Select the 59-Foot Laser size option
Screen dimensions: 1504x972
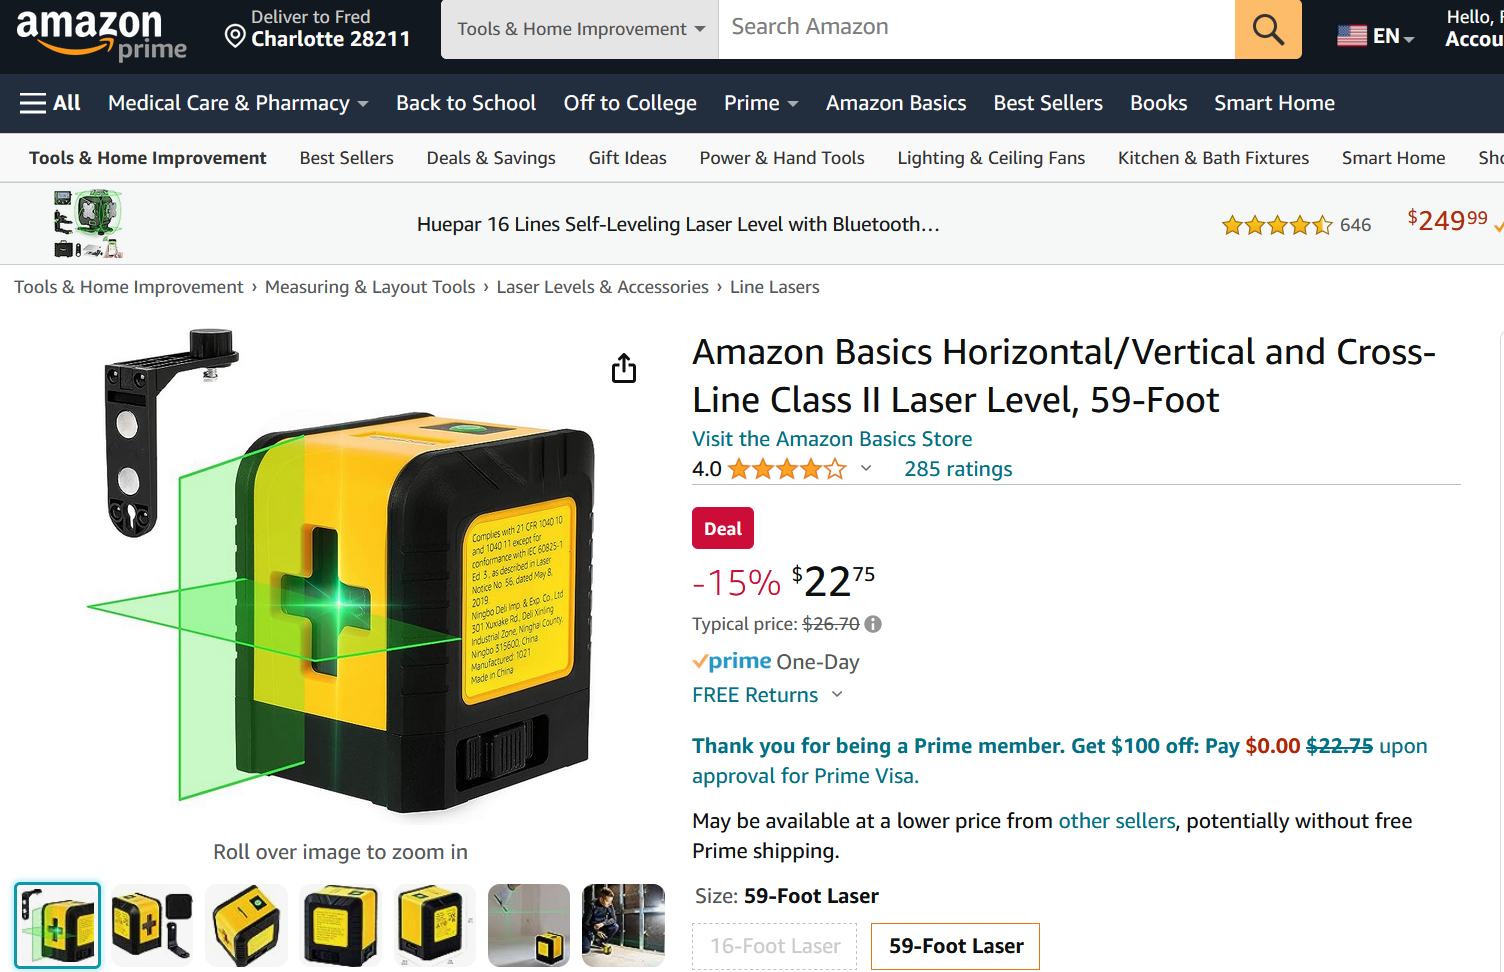pos(956,946)
